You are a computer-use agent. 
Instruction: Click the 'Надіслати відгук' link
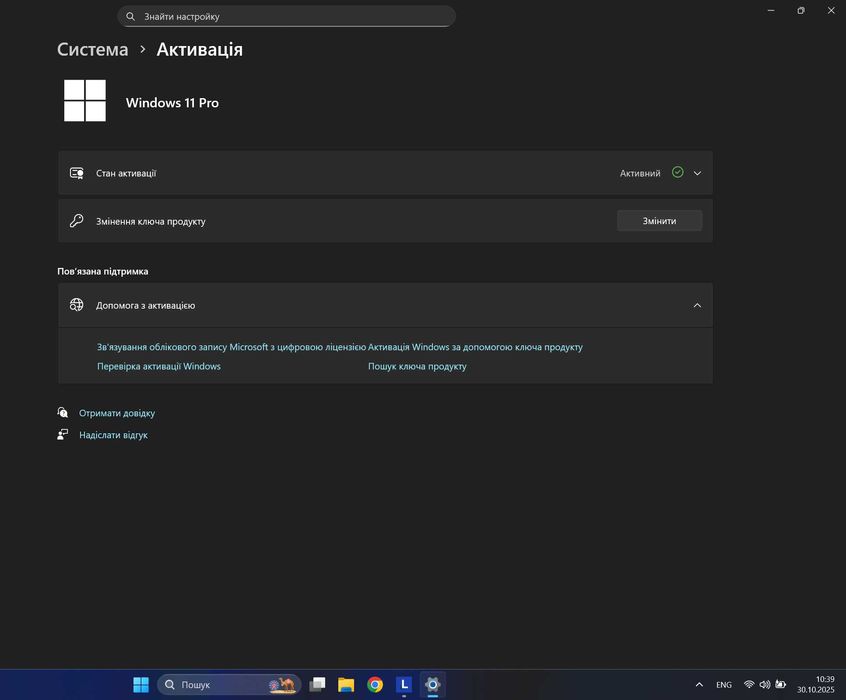point(113,435)
